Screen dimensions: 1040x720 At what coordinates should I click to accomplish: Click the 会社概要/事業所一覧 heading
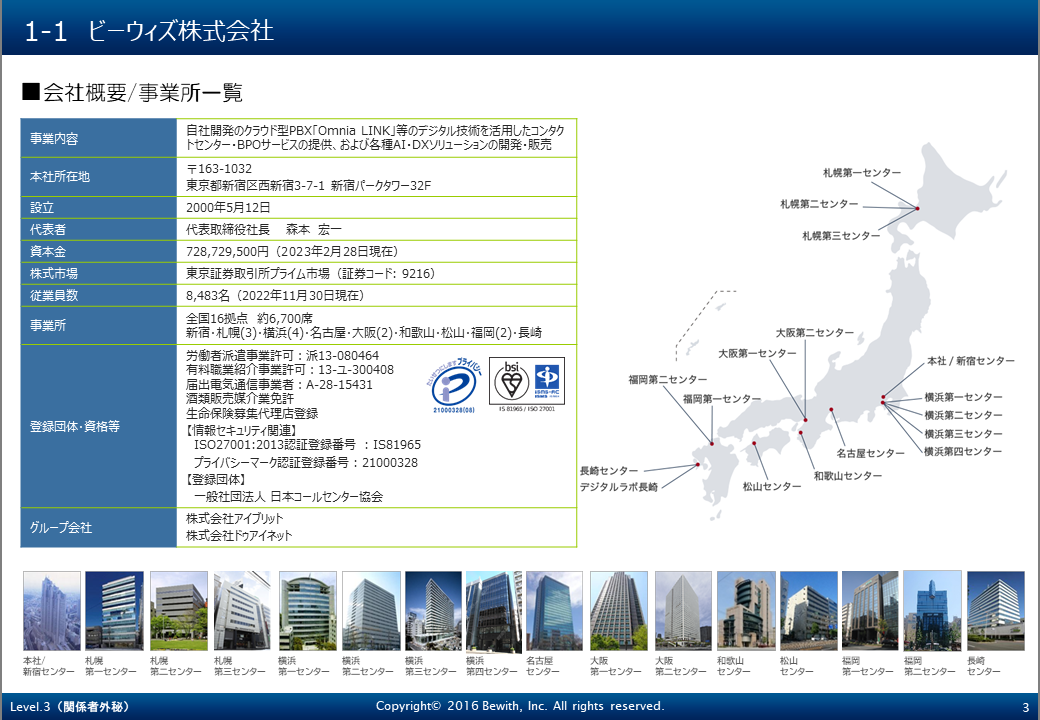point(133,92)
